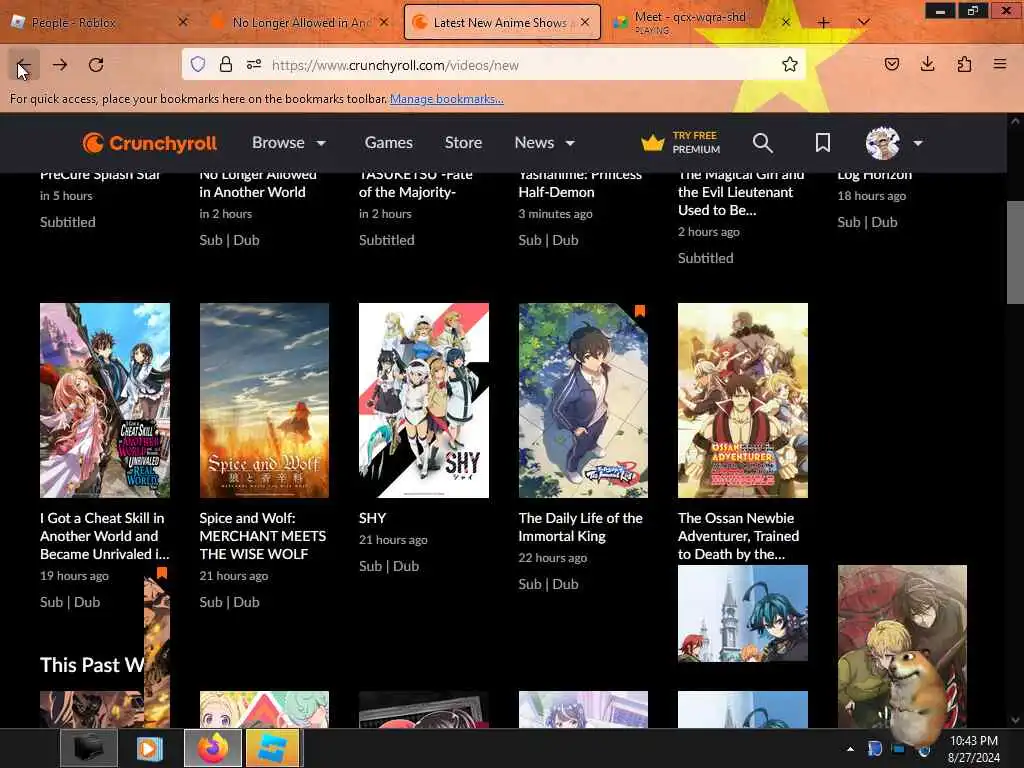Open the media player taskbar icon
This screenshot has height=768, width=1024.
coord(150,748)
